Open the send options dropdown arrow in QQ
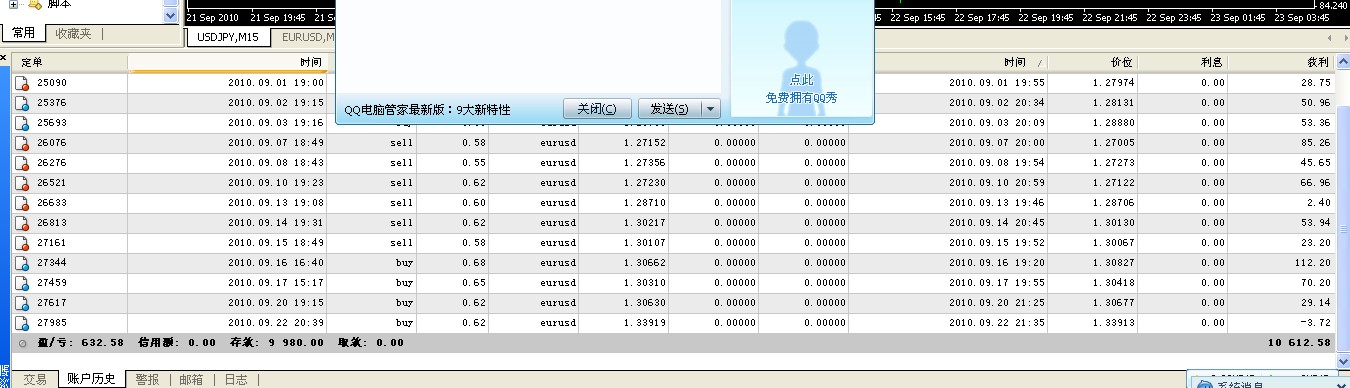The height and width of the screenshot is (388, 1350). click(x=710, y=109)
